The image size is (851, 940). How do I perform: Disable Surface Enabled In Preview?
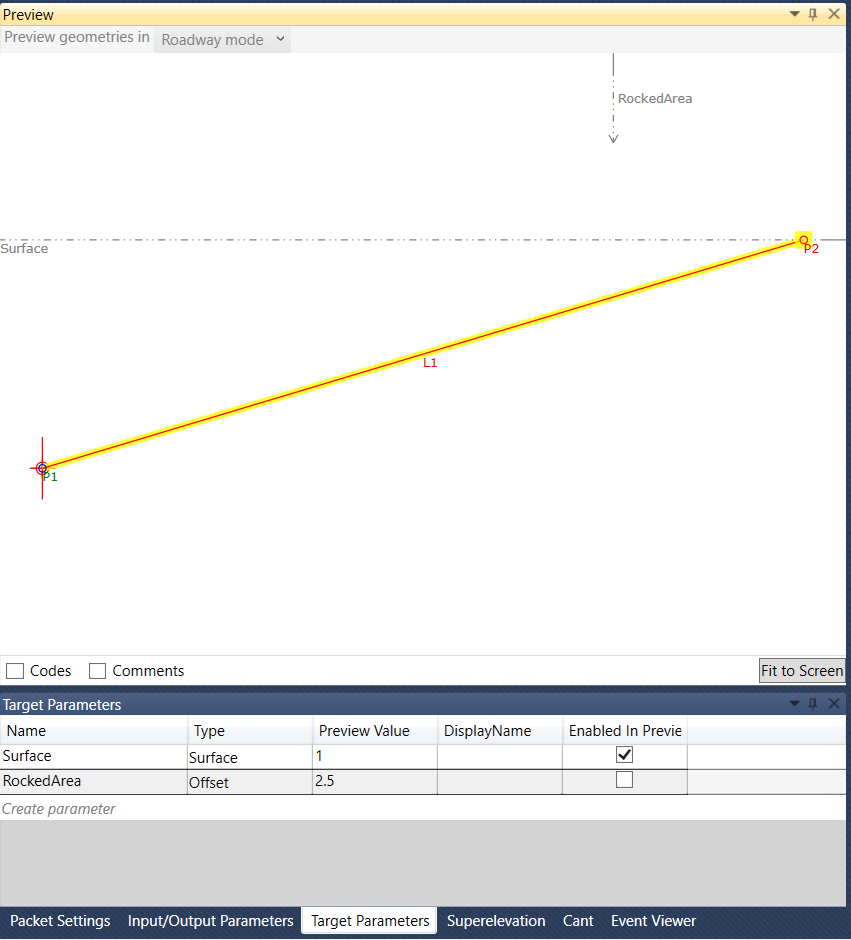[624, 755]
